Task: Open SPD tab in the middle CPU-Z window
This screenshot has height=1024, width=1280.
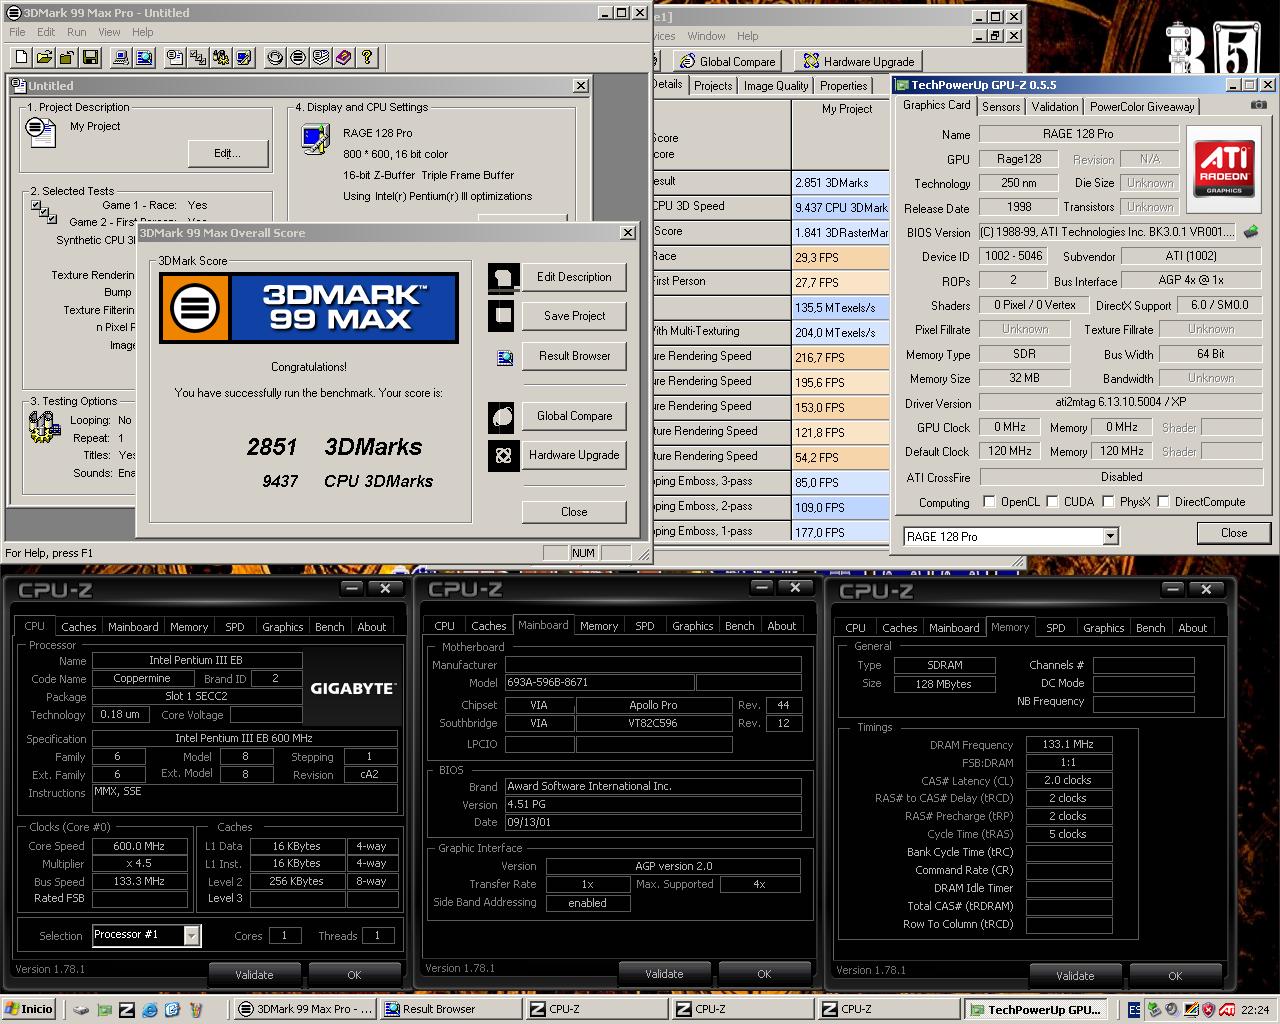Action: point(645,626)
